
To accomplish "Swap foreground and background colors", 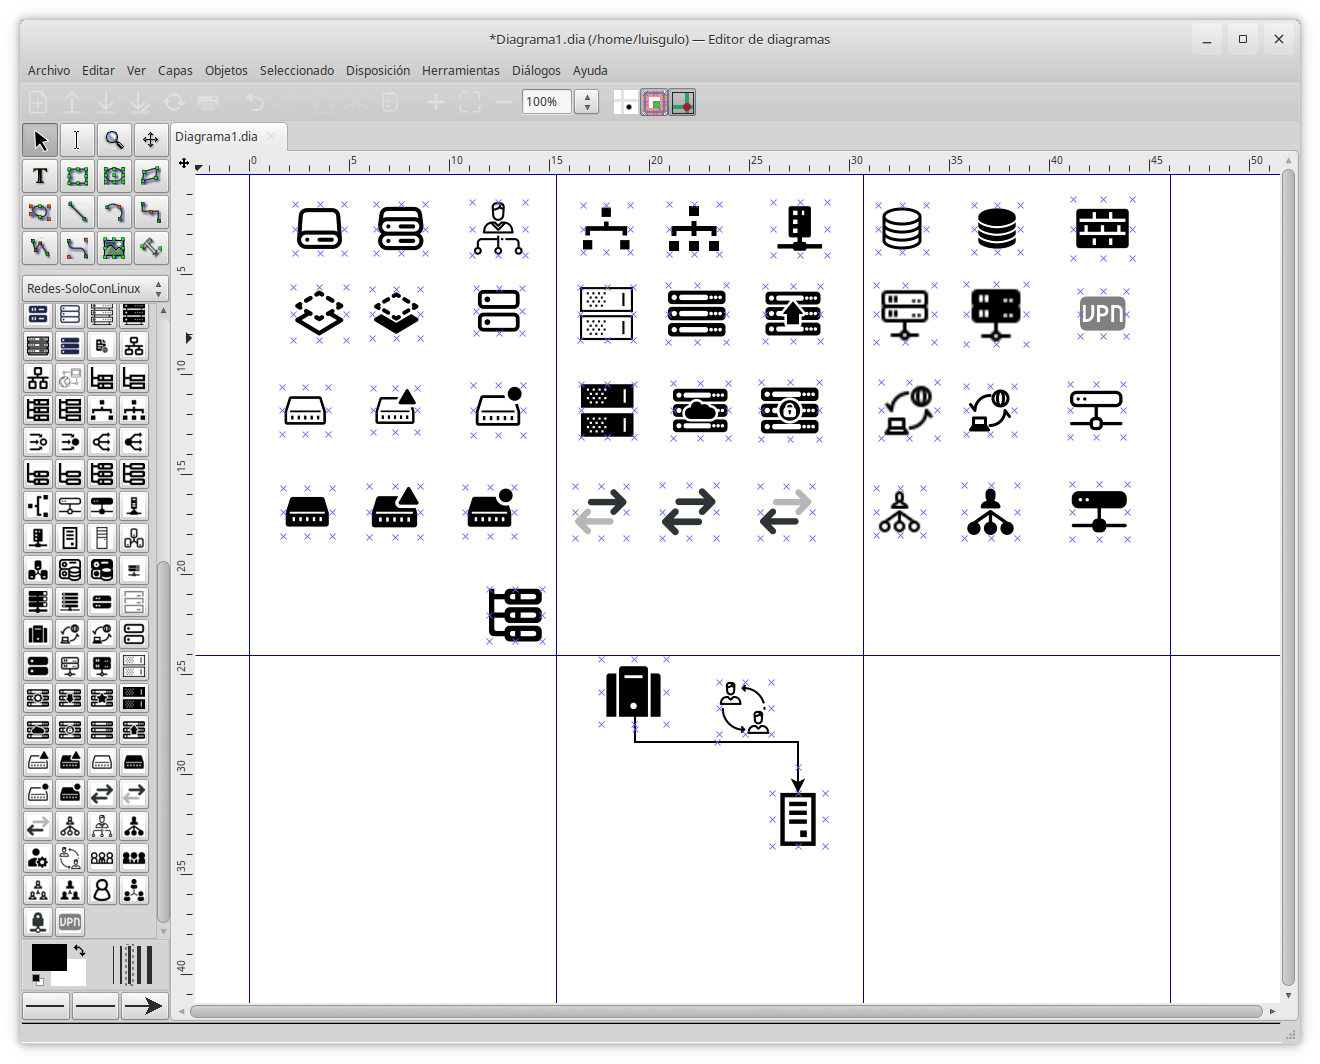I will [80, 950].
